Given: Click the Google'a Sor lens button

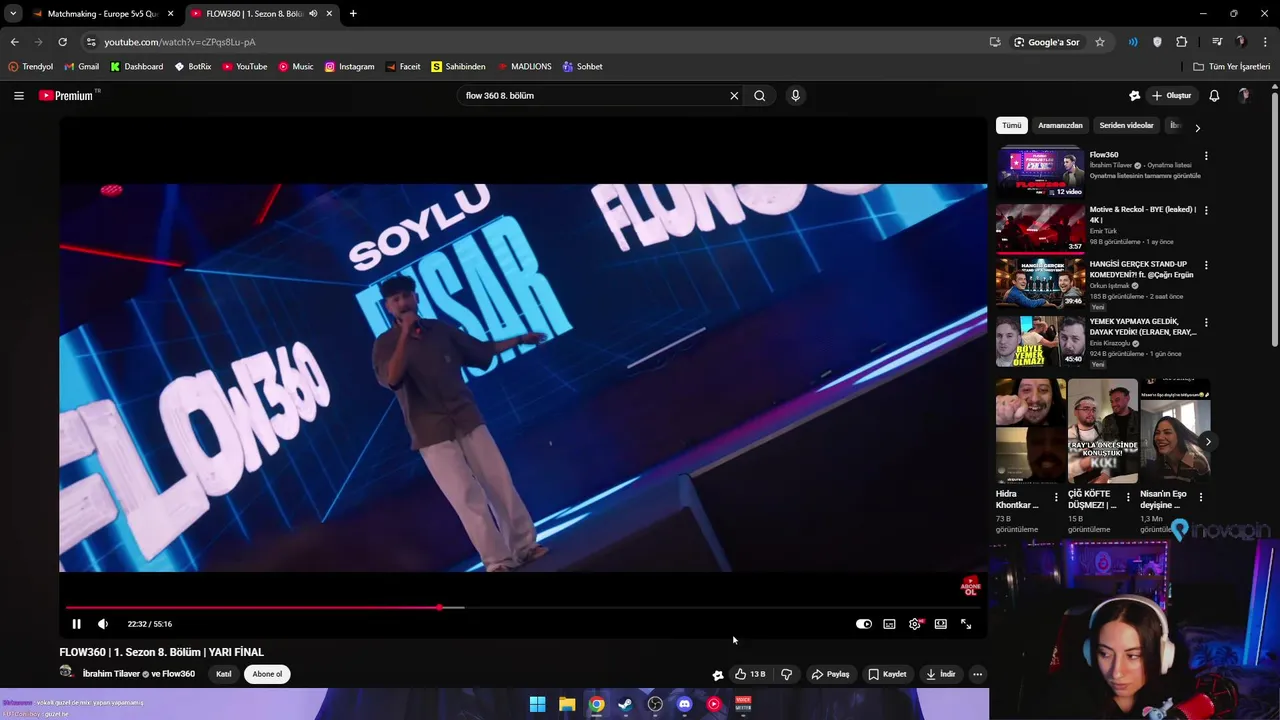Looking at the screenshot, I should 1046,42.
